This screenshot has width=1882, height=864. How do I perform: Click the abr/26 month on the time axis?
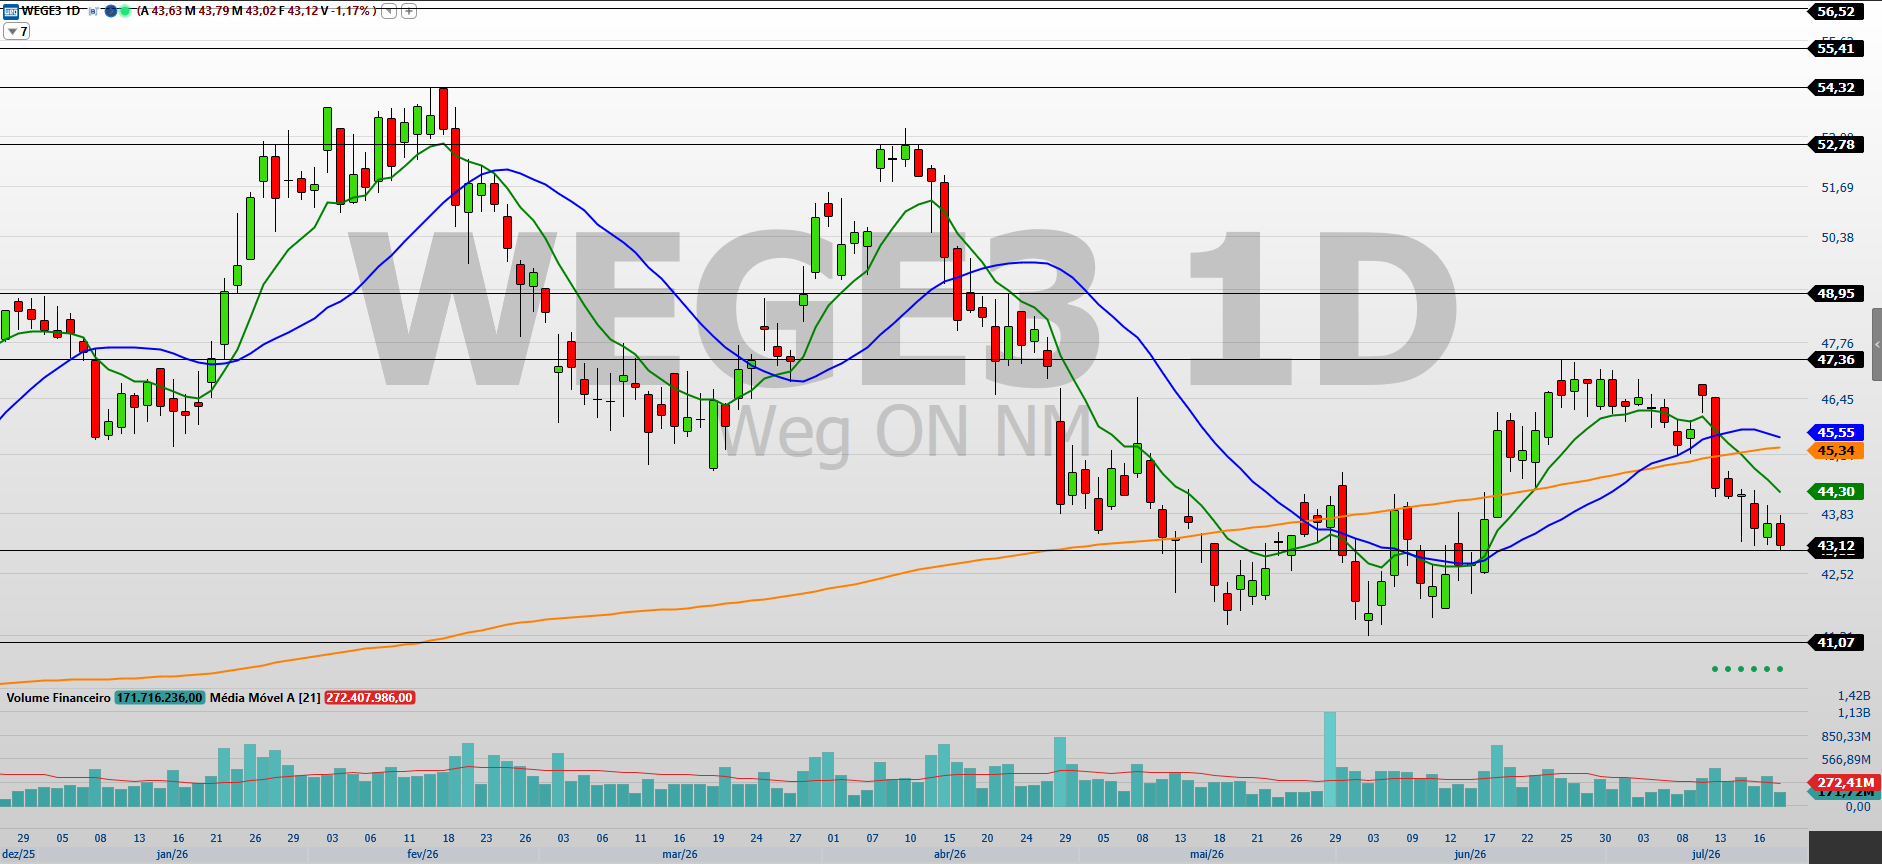coord(950,854)
